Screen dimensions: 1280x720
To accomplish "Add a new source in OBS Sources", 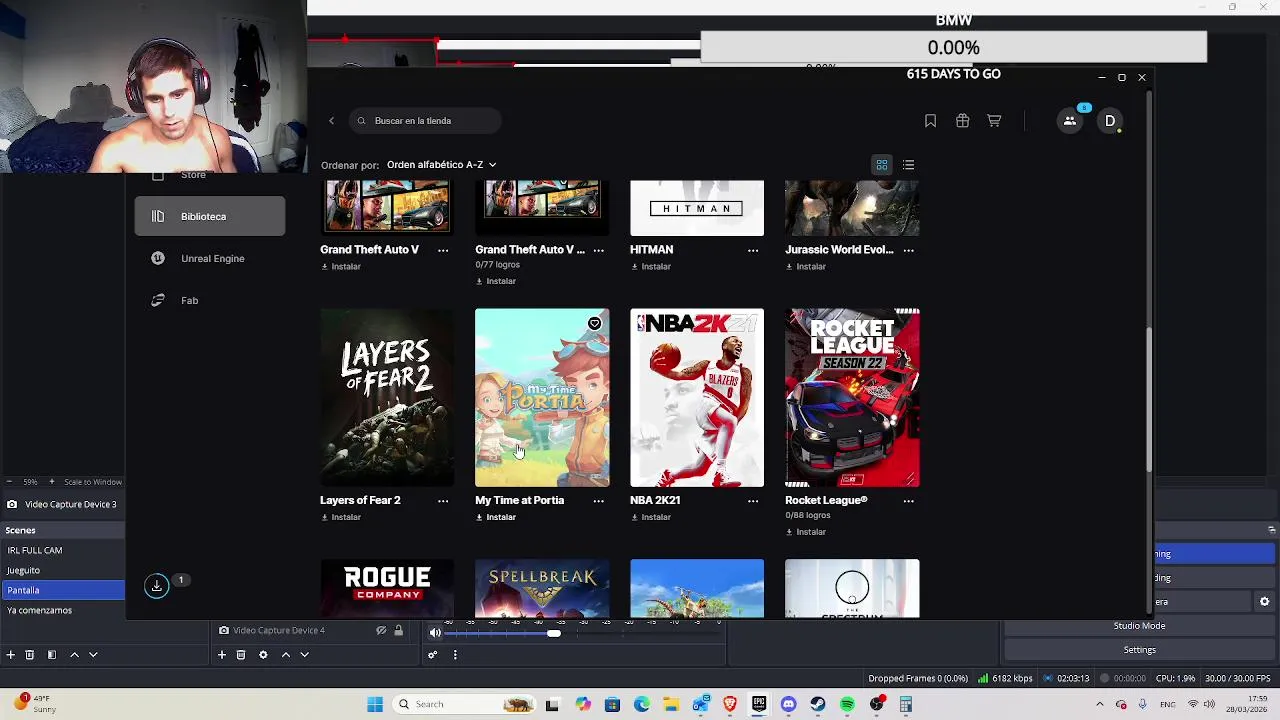I will coord(222,655).
